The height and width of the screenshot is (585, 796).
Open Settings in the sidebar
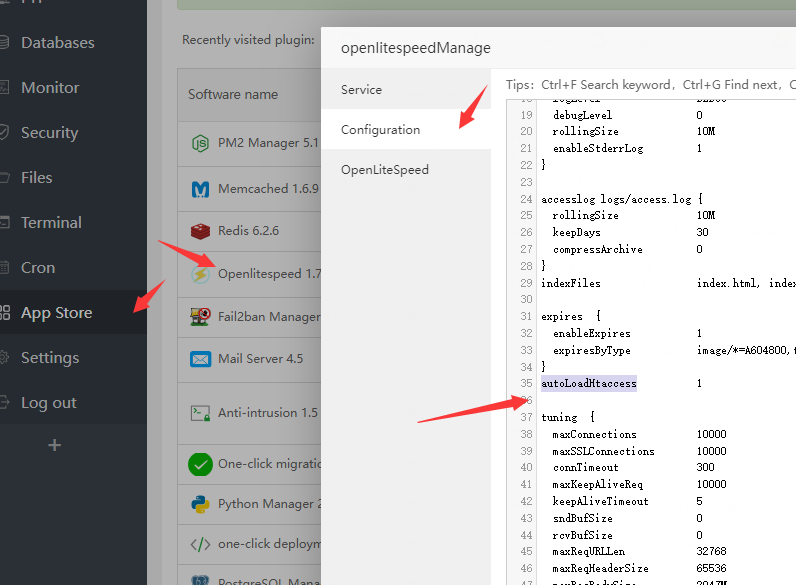50,358
